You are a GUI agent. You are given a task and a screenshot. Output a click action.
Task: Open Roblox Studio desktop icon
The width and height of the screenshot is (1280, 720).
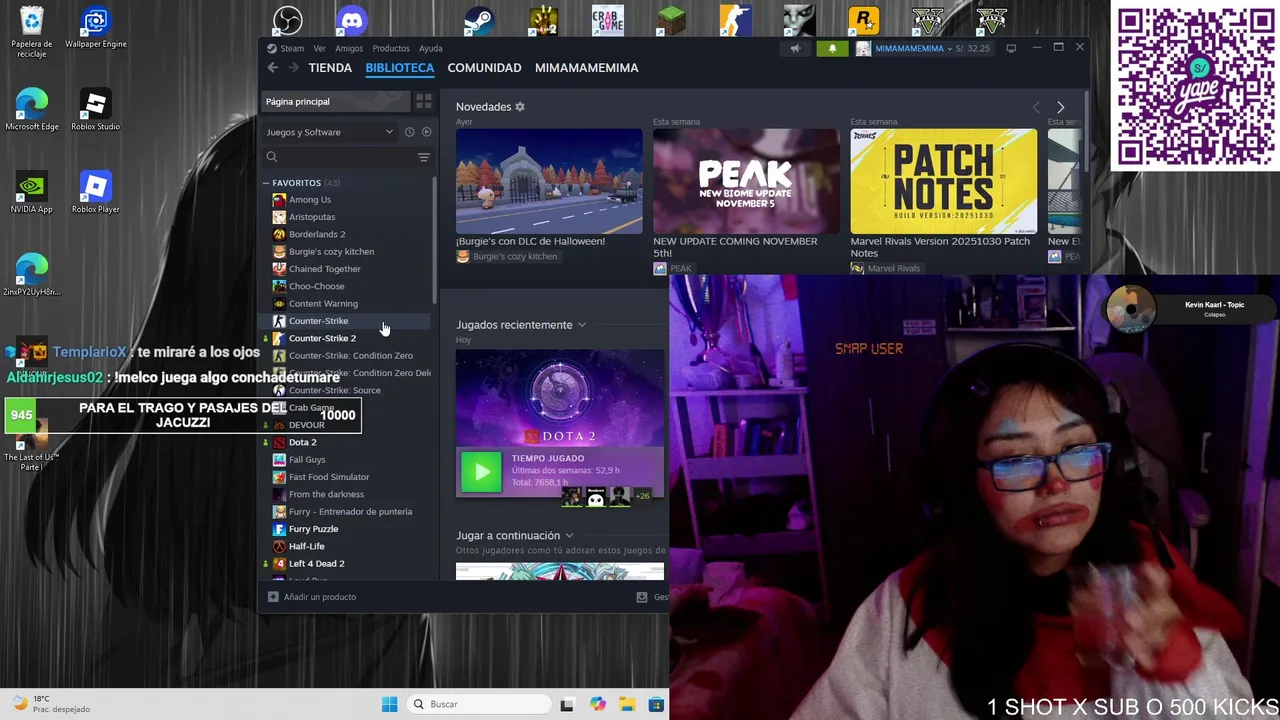(96, 110)
